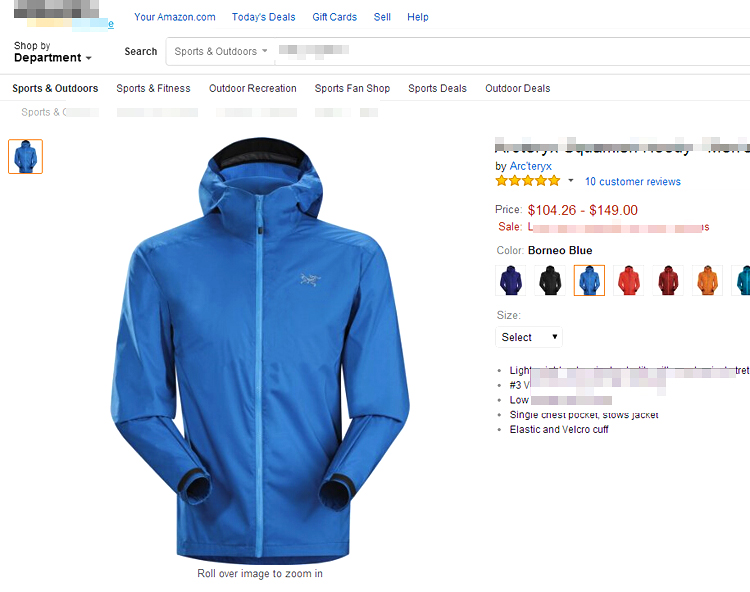Choose the Borneo Blue jacket swatch
Image resolution: width=750 pixels, height=592 pixels.
pyautogui.click(x=589, y=280)
